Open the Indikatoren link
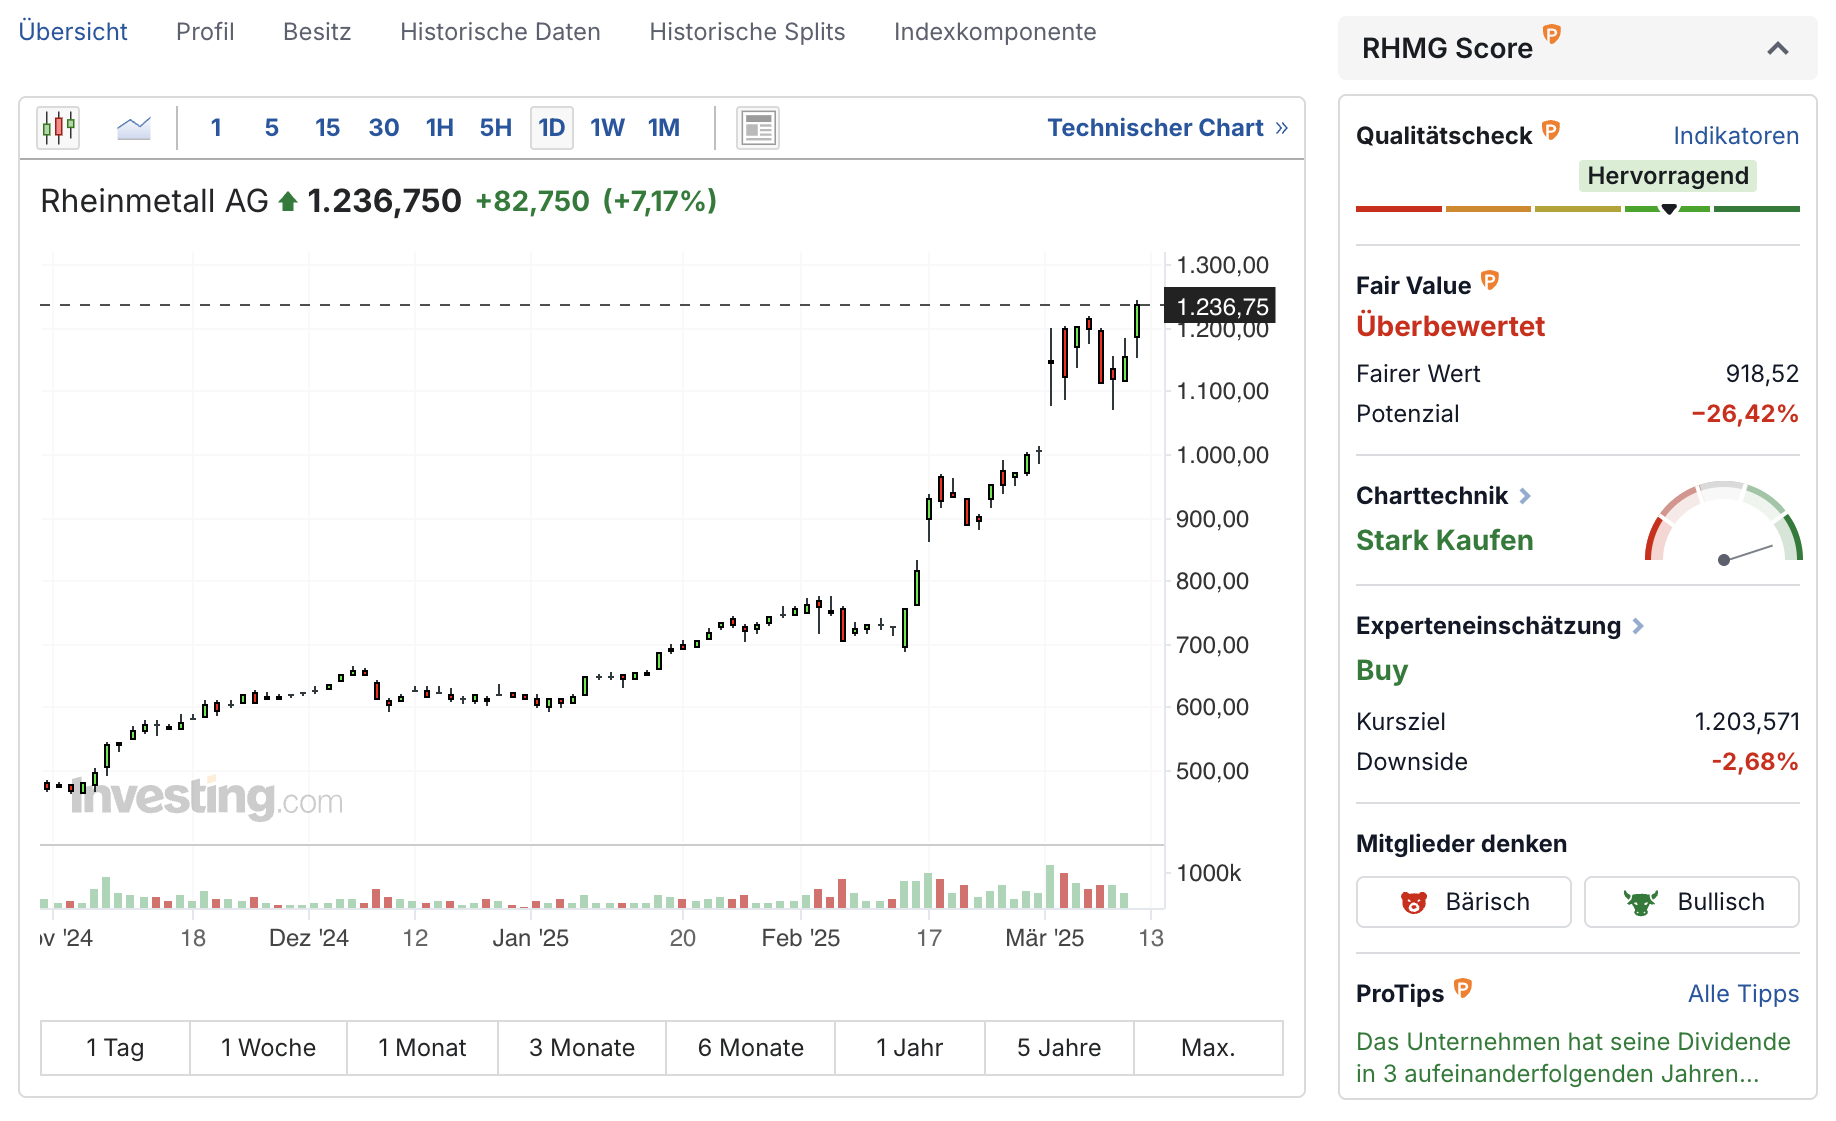The height and width of the screenshot is (1121, 1836). (x=1736, y=136)
